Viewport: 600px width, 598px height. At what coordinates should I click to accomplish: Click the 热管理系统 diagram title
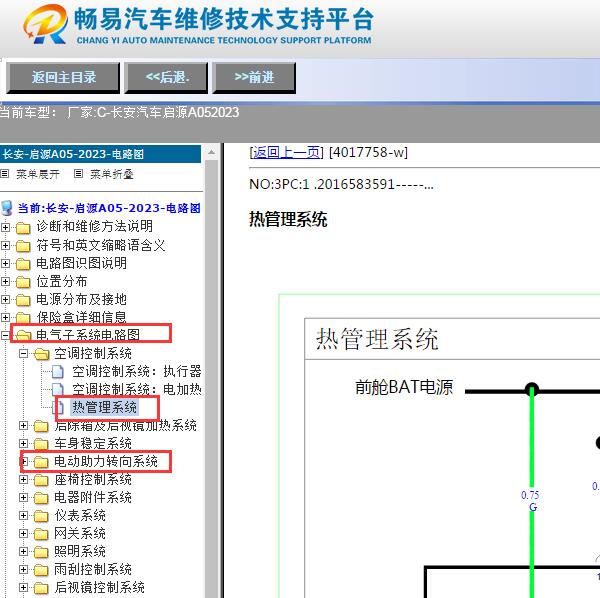(377, 339)
